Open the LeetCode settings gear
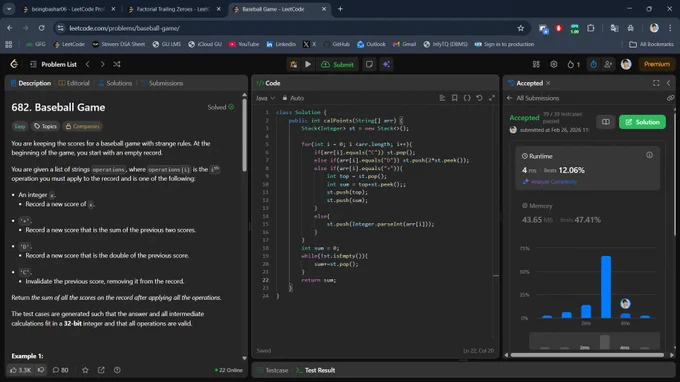Image resolution: width=680 pixels, height=382 pixels. [x=554, y=64]
